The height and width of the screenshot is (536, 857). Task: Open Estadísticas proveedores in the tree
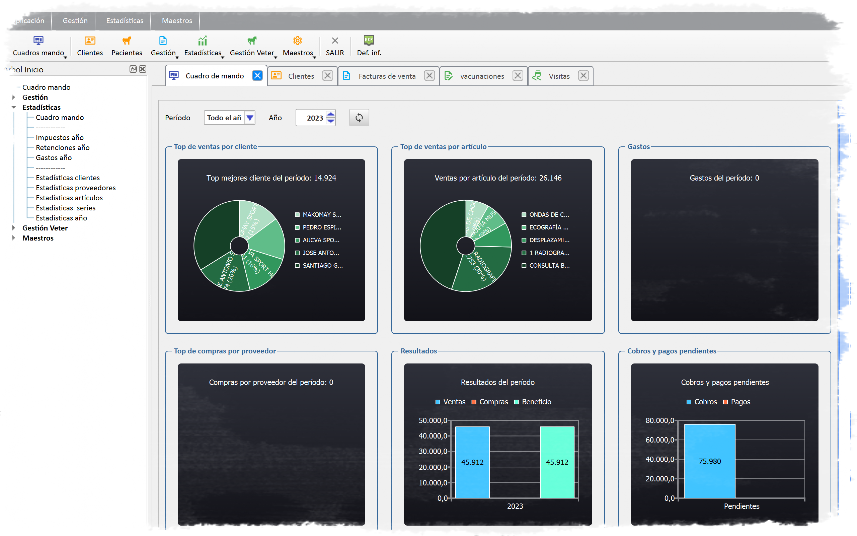point(75,187)
